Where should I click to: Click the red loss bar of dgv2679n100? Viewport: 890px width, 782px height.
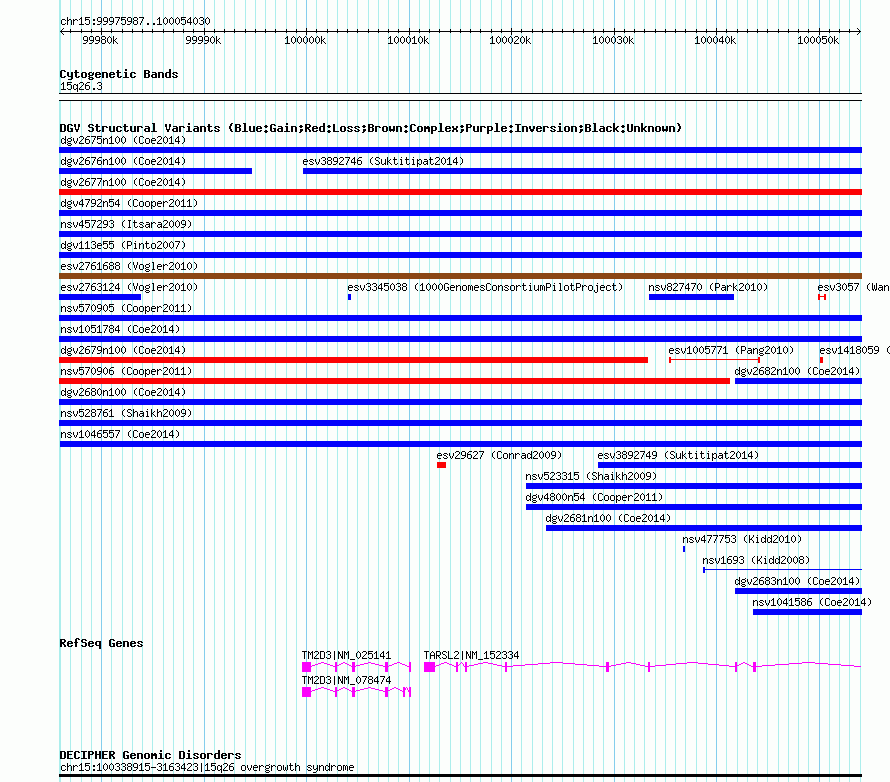[354, 360]
